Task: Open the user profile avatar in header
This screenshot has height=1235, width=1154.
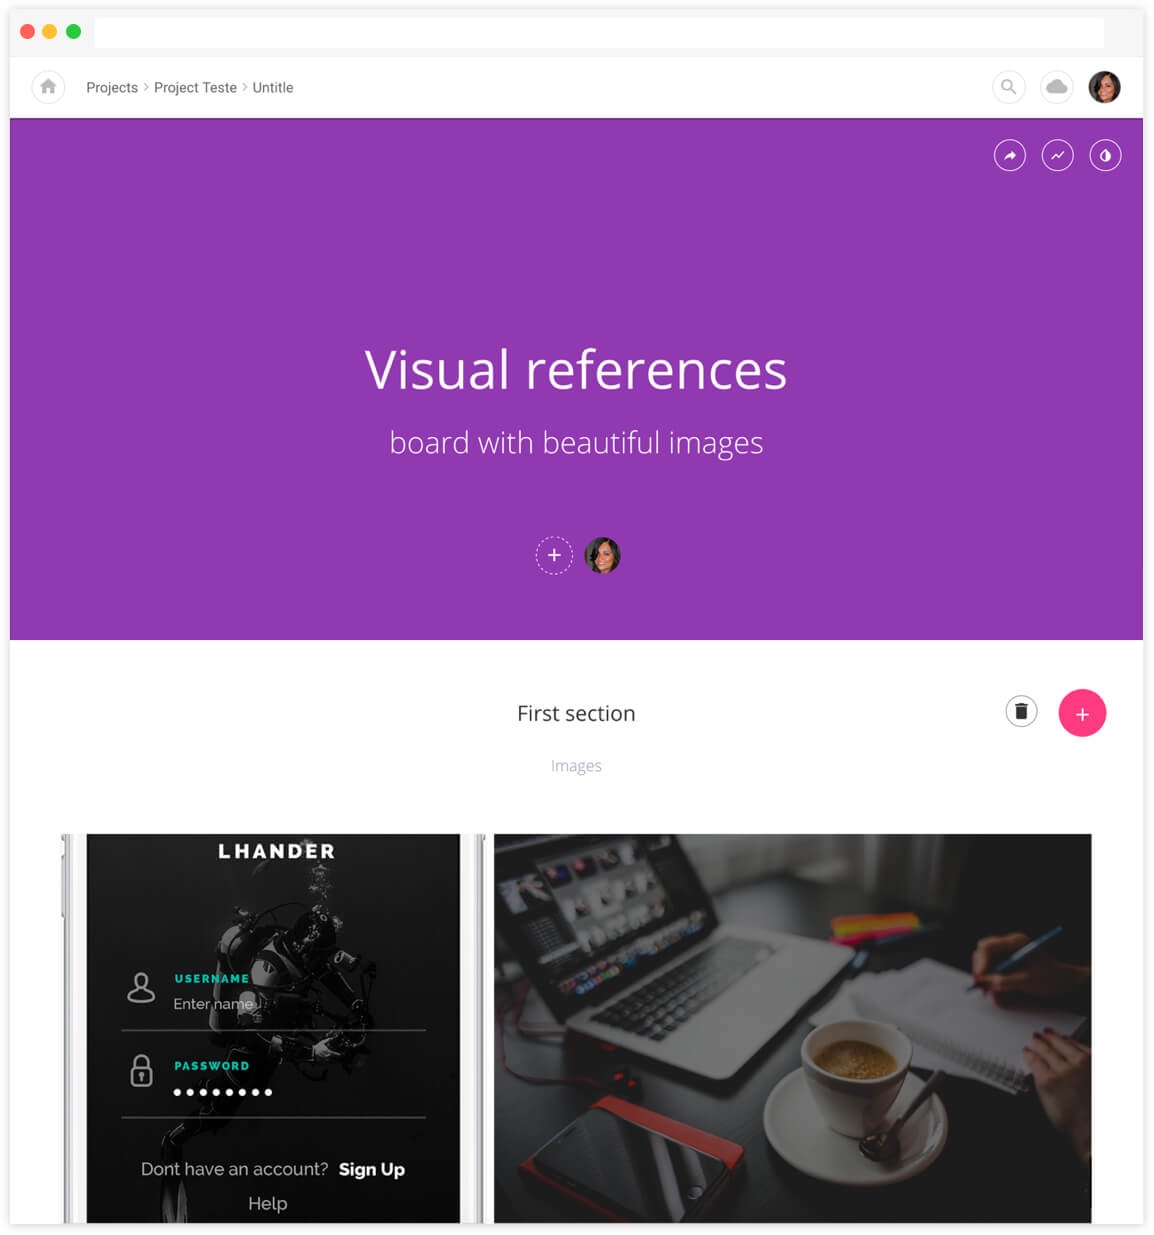Action: pyautogui.click(x=1105, y=87)
